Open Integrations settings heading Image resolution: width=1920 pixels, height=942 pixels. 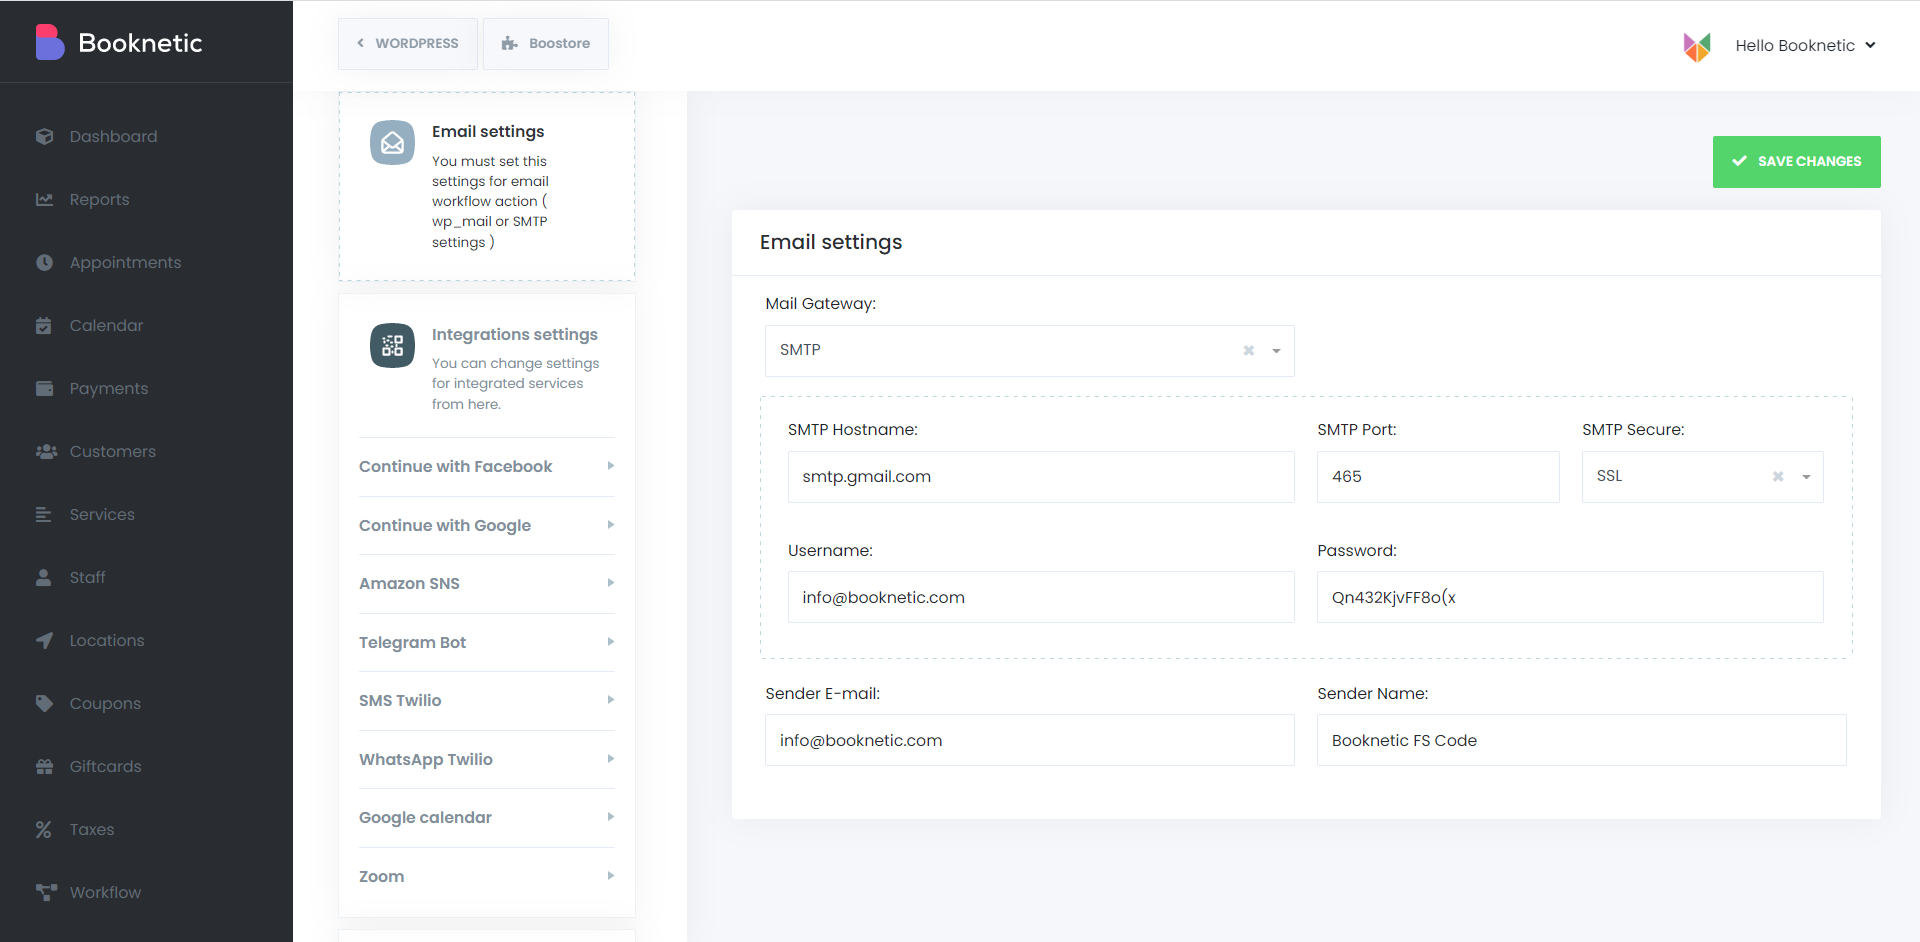pos(515,334)
